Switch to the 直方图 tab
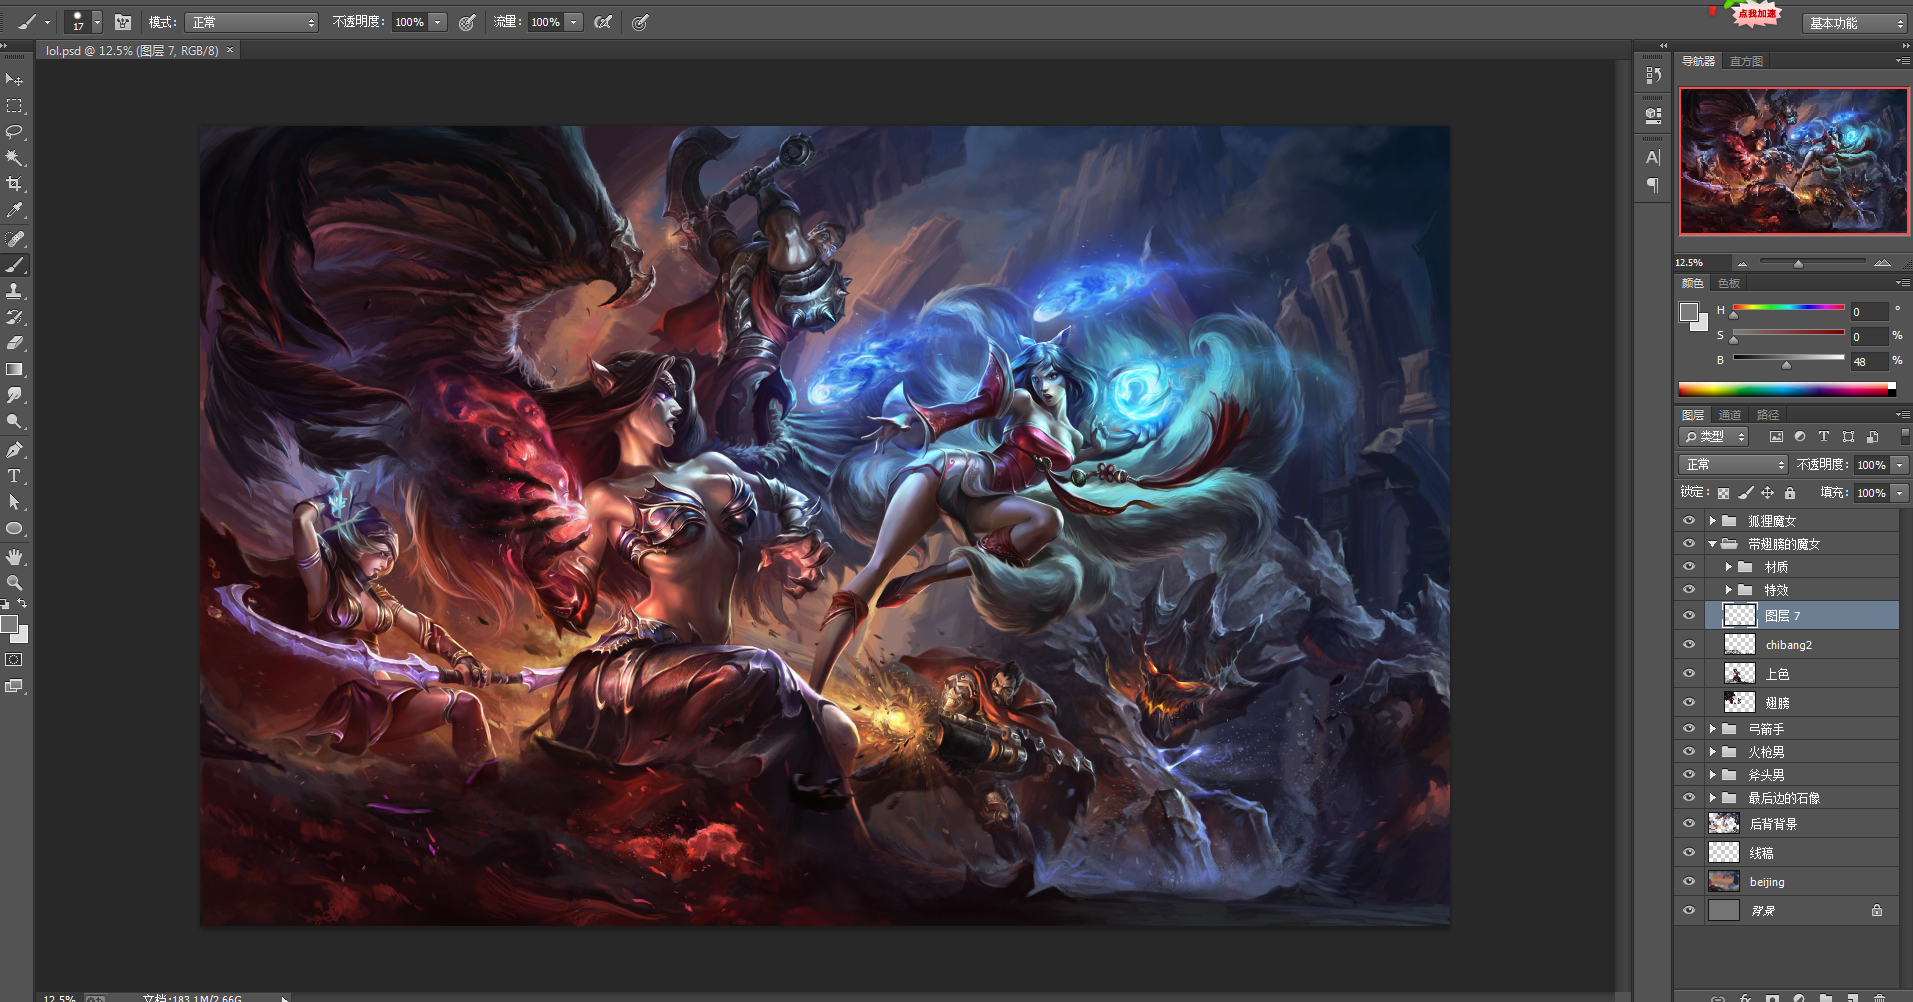The height and width of the screenshot is (1002, 1913). pos(1746,62)
